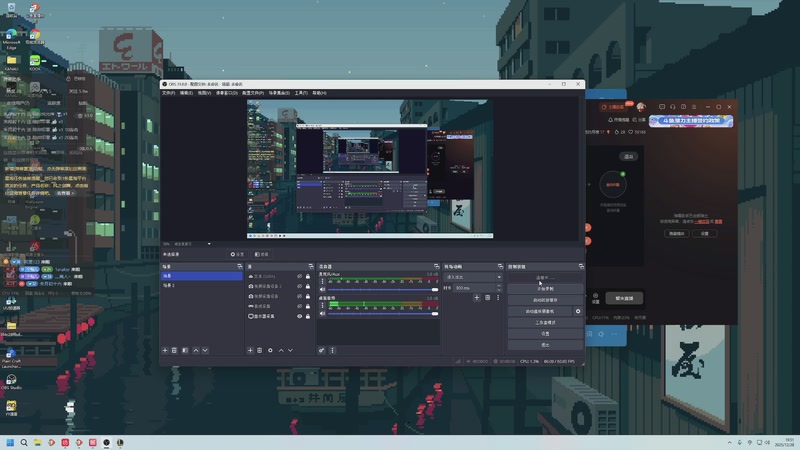
Task: Open source properties gear in Sources dock
Action: 270,351
